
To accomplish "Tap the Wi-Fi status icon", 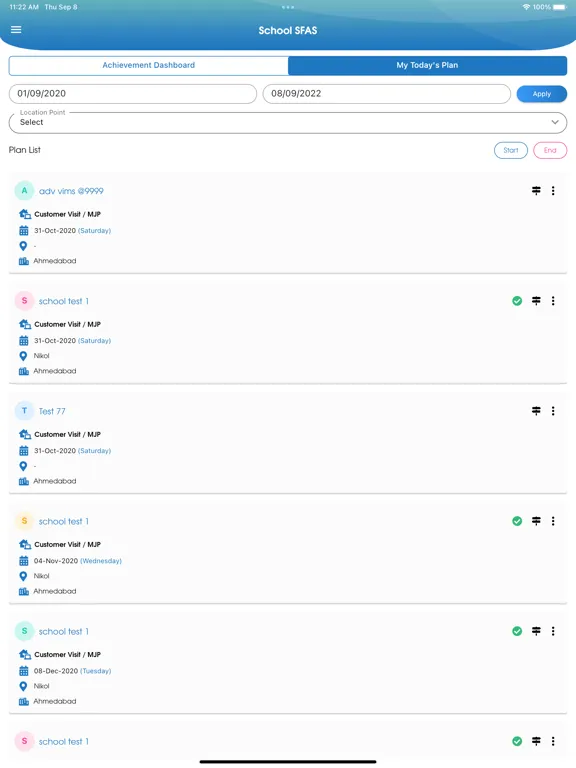I will [526, 7].
